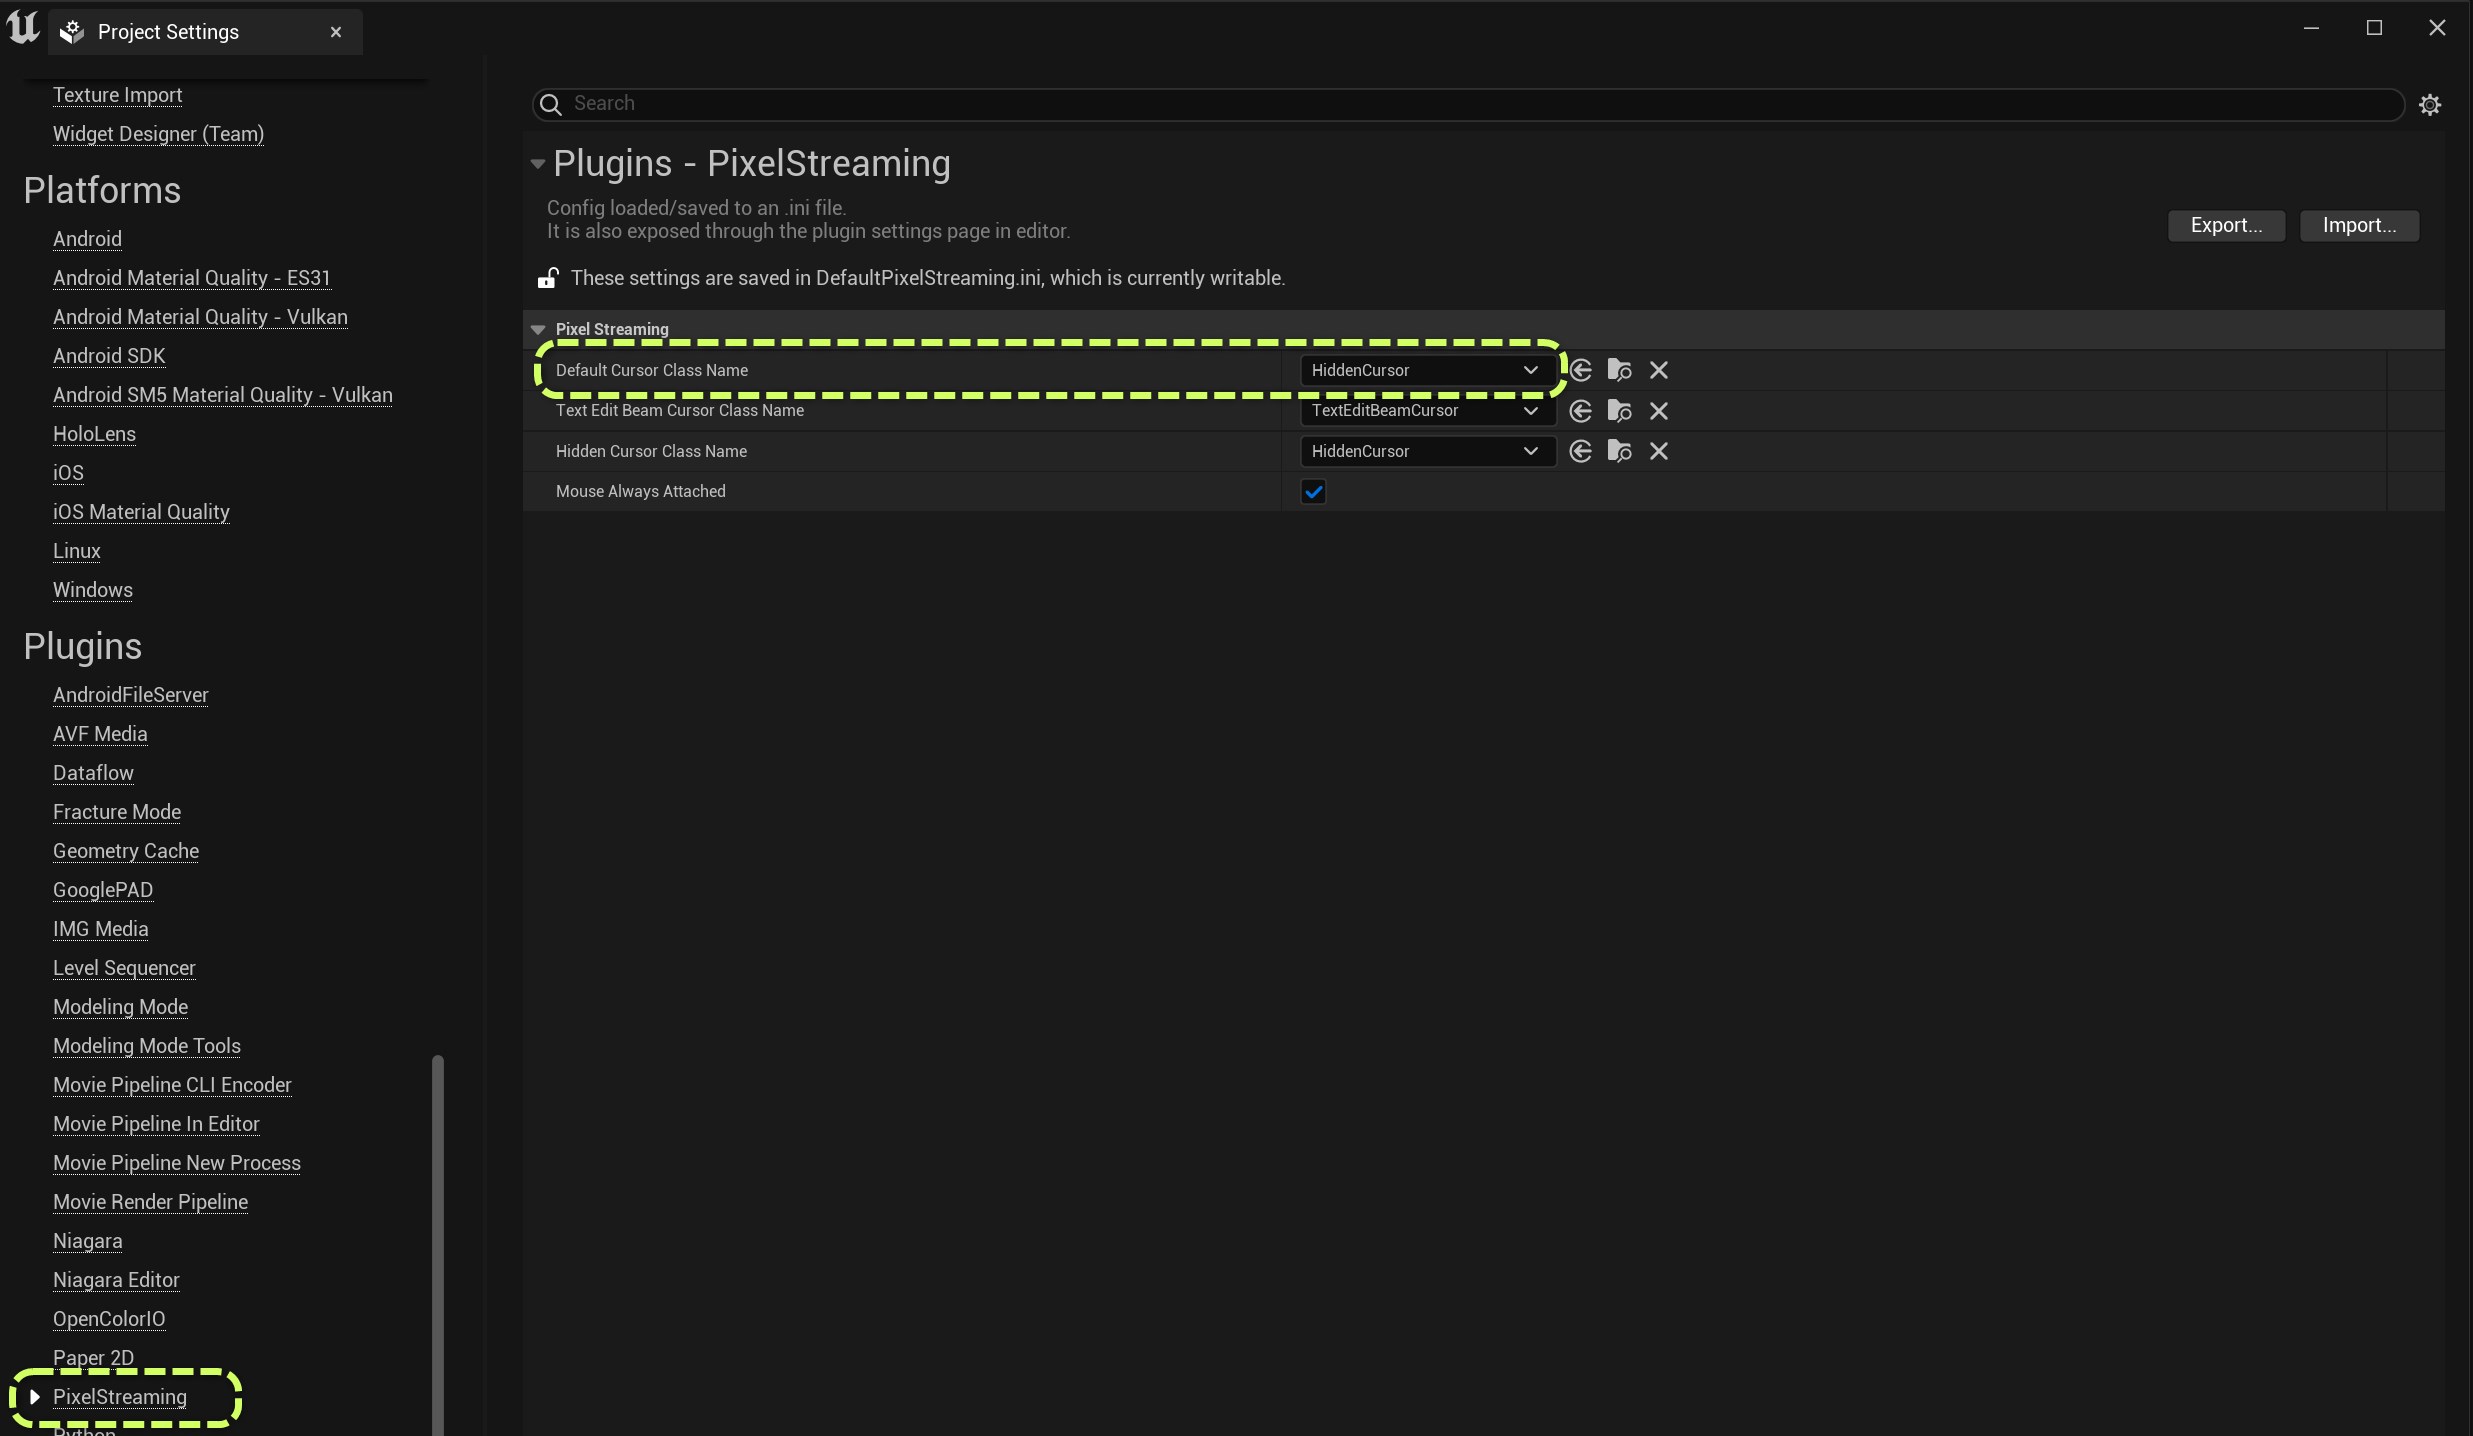Open Text Edit Beam Cursor Class Name dropdown
The width and height of the screenshot is (2473, 1436).
[1427, 411]
